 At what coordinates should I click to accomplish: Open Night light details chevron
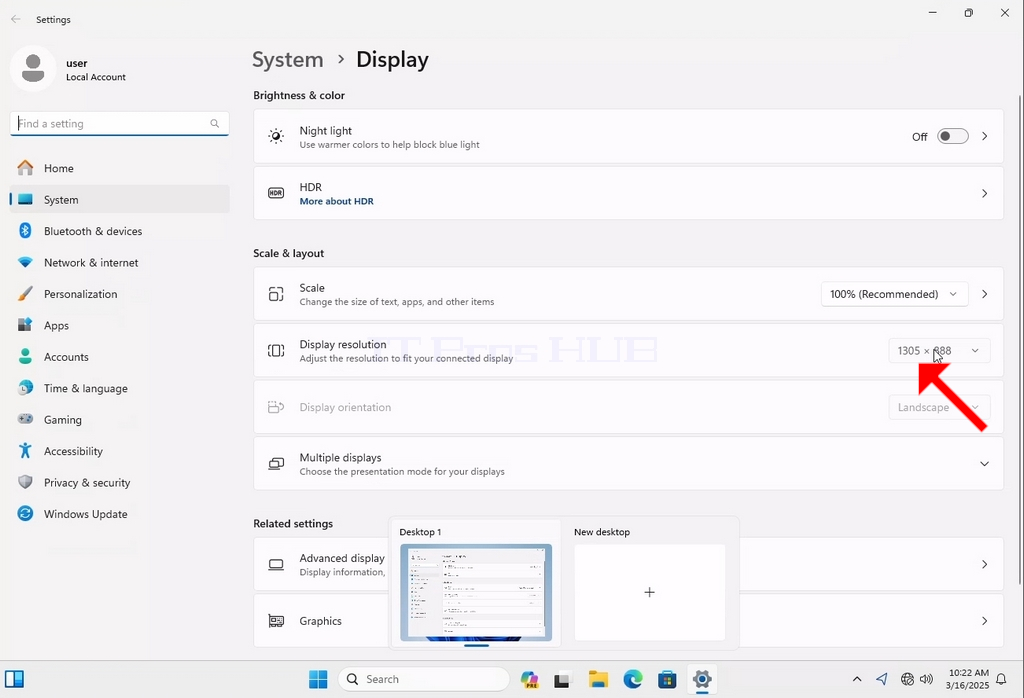tap(984, 136)
